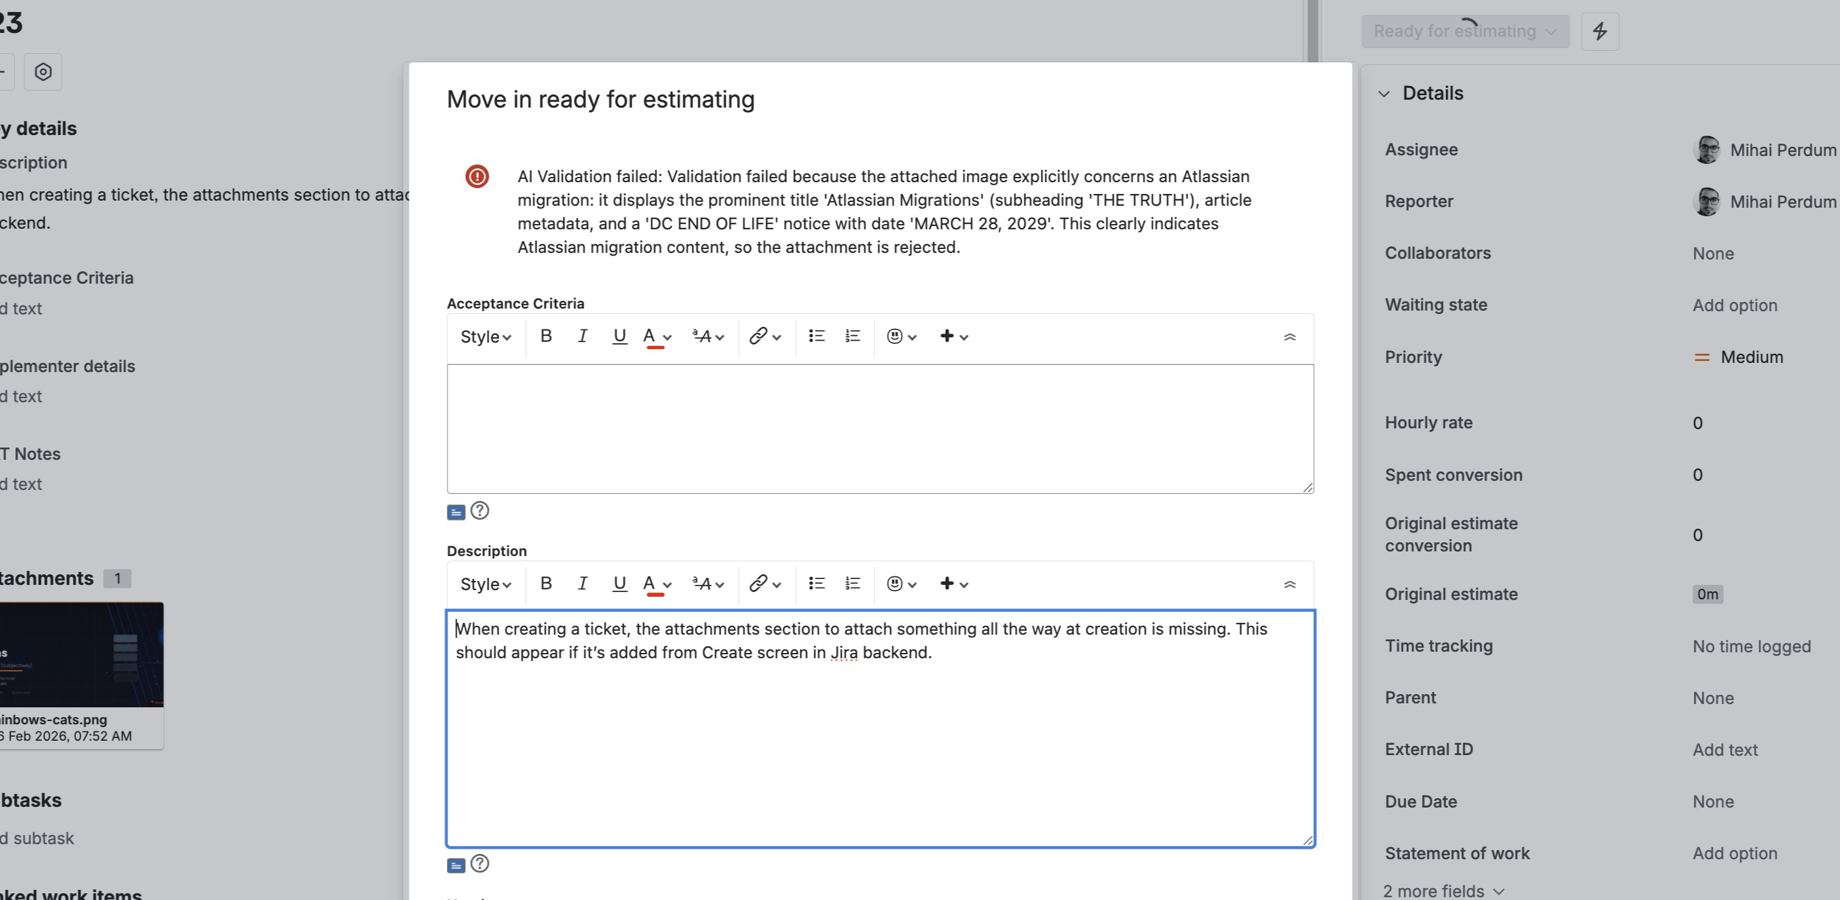1840x900 pixels.
Task: Click the lightning automation icon near the status
Action: coord(1599,31)
